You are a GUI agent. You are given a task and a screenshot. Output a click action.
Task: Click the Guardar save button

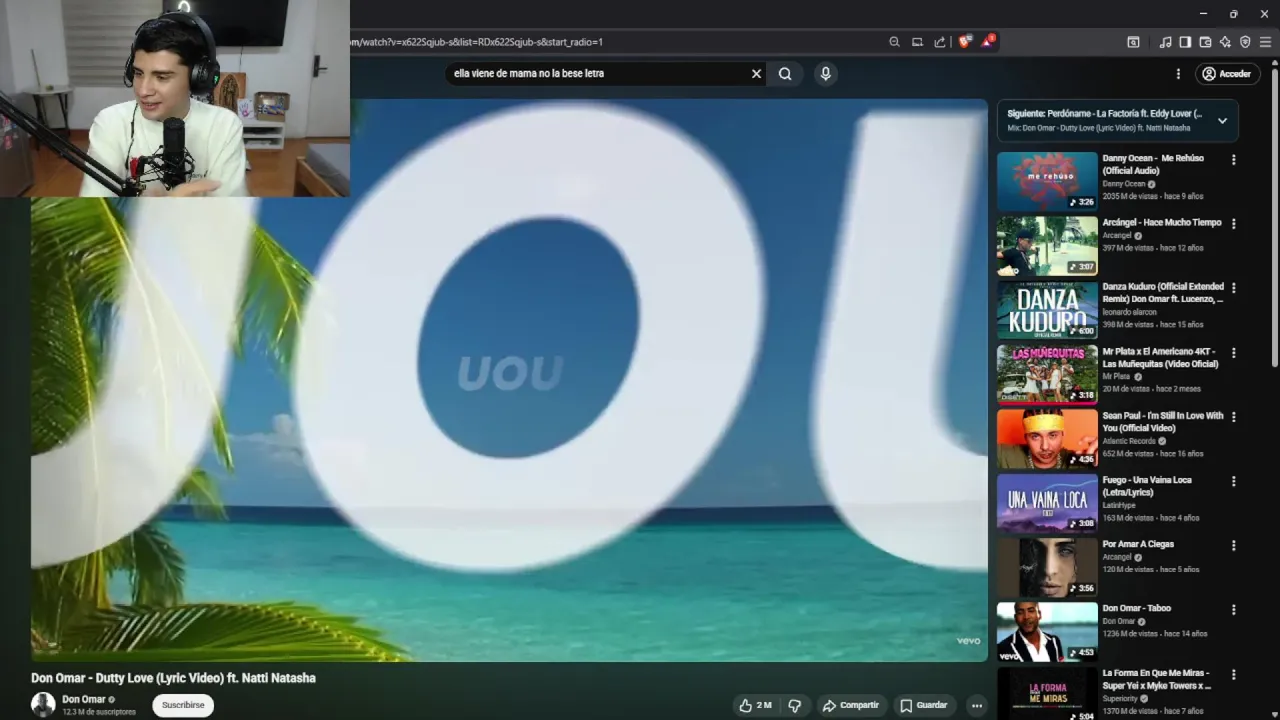pyautogui.click(x=923, y=705)
